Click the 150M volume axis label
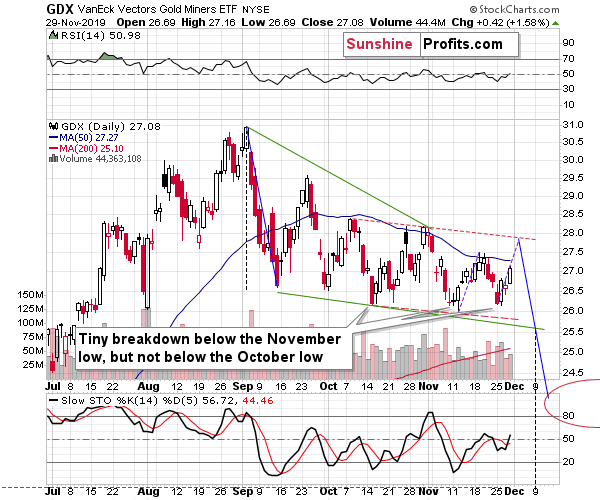600x500 pixels. [x=31, y=295]
